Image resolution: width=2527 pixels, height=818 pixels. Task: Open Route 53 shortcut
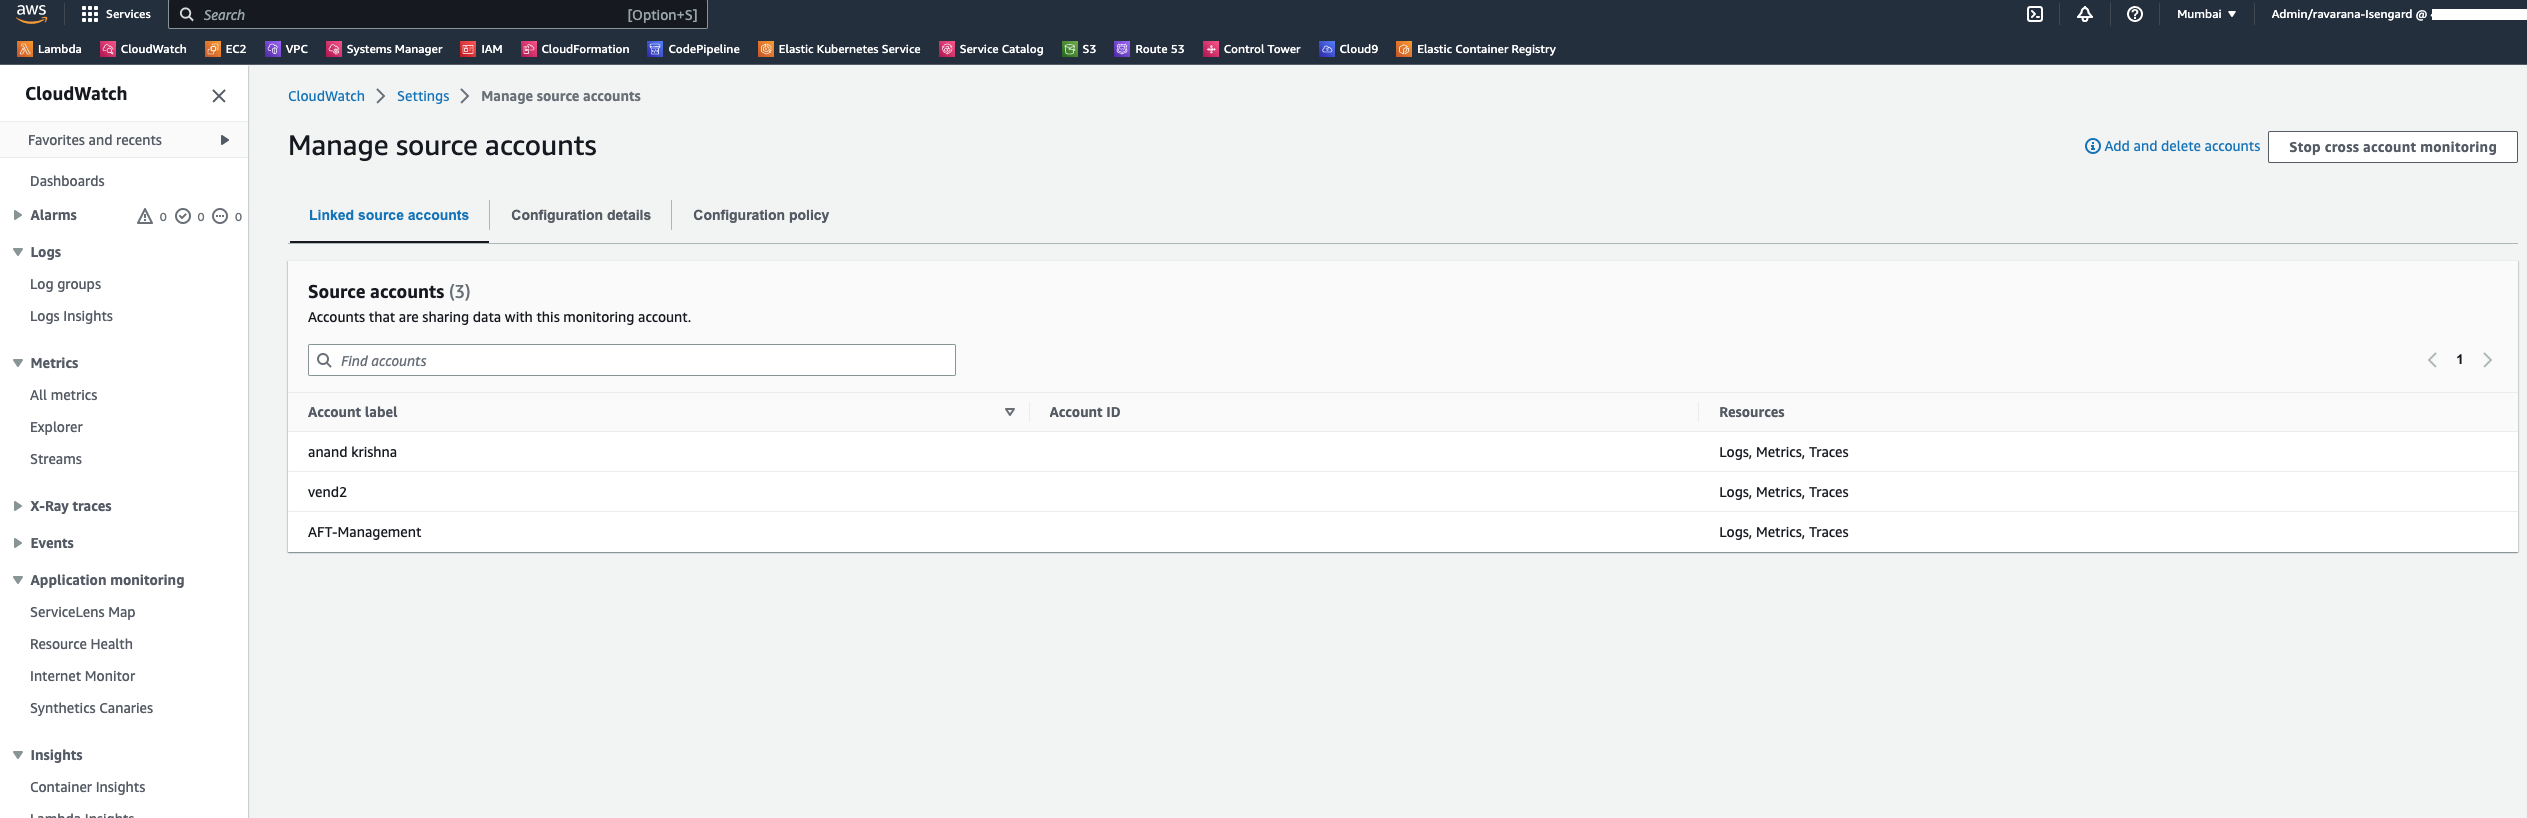point(1150,49)
